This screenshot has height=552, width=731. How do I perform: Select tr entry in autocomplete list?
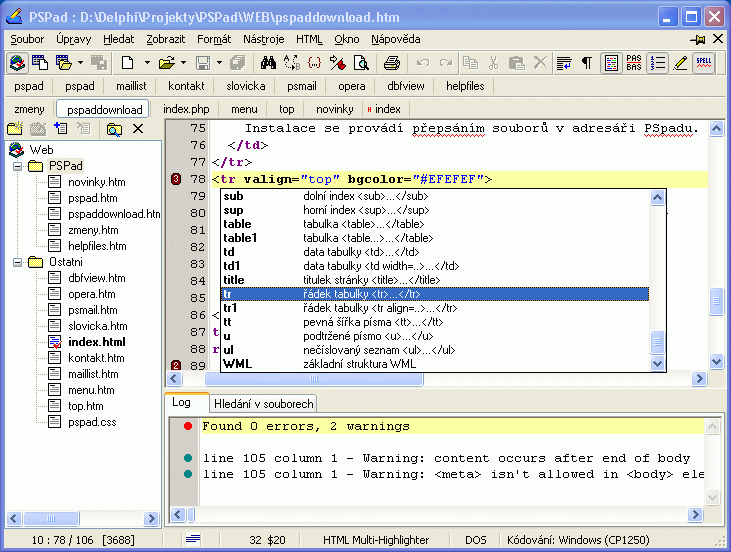point(434,294)
